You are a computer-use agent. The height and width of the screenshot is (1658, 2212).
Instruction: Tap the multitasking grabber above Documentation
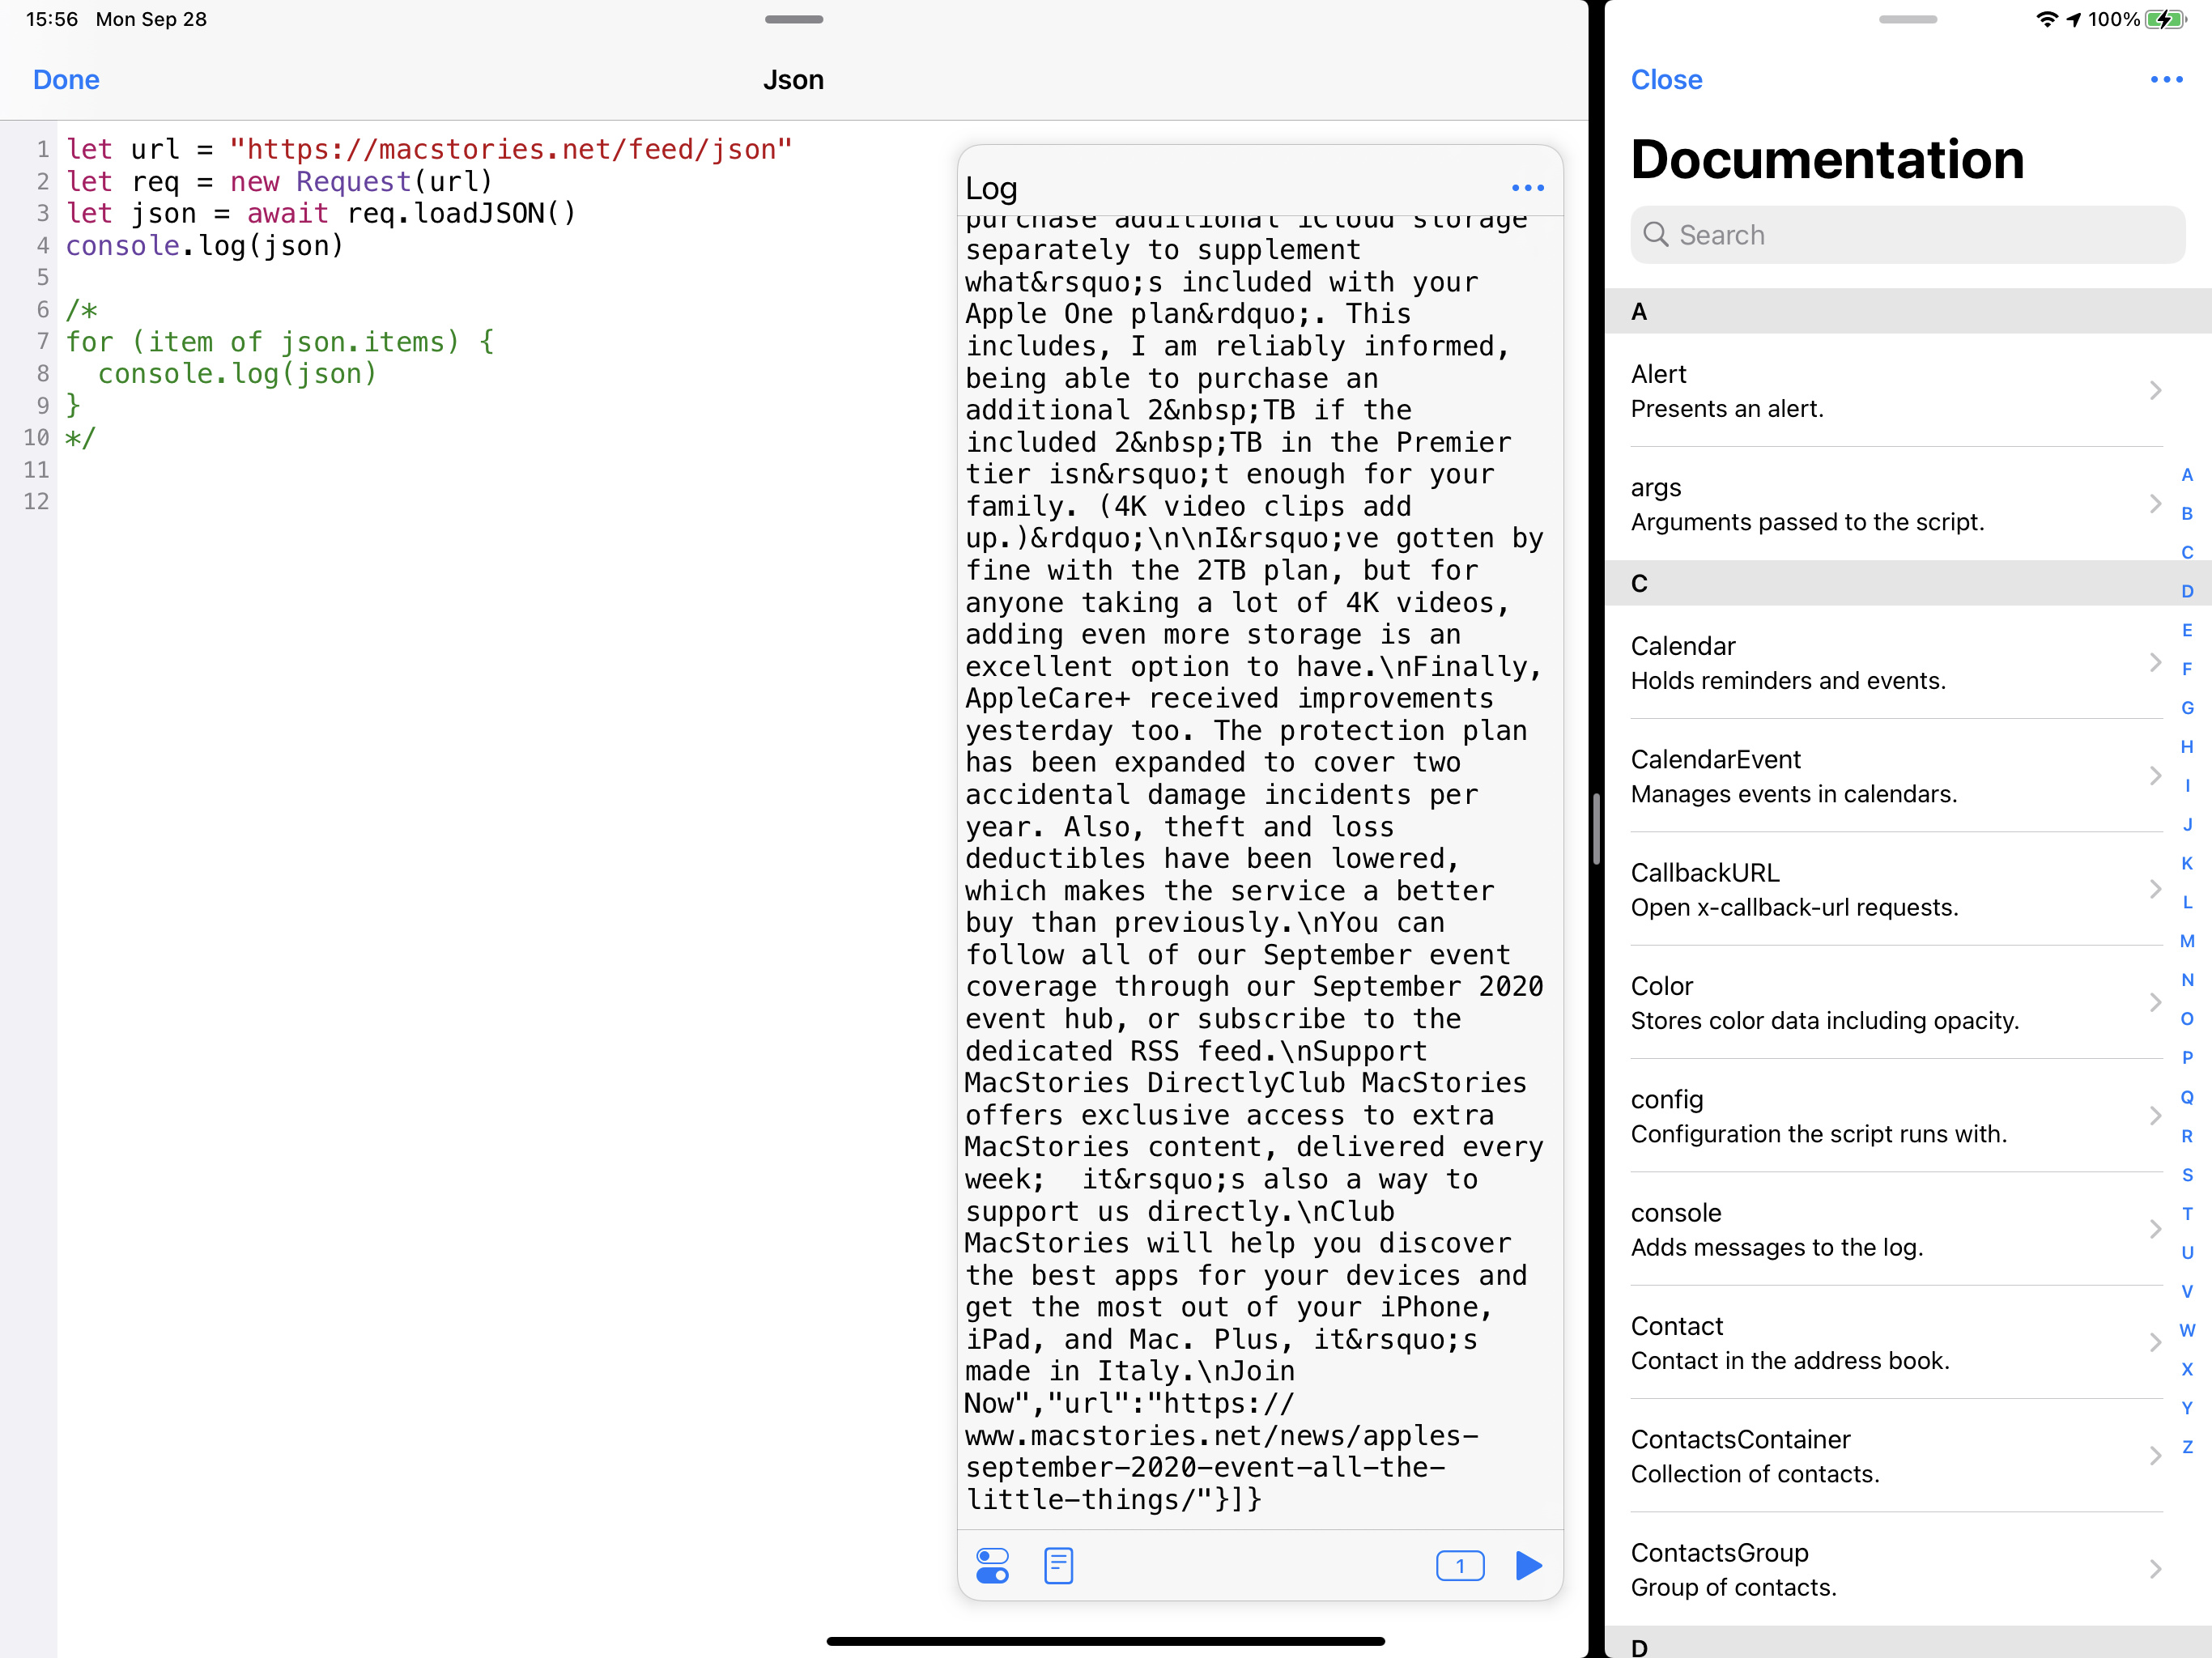(1907, 19)
